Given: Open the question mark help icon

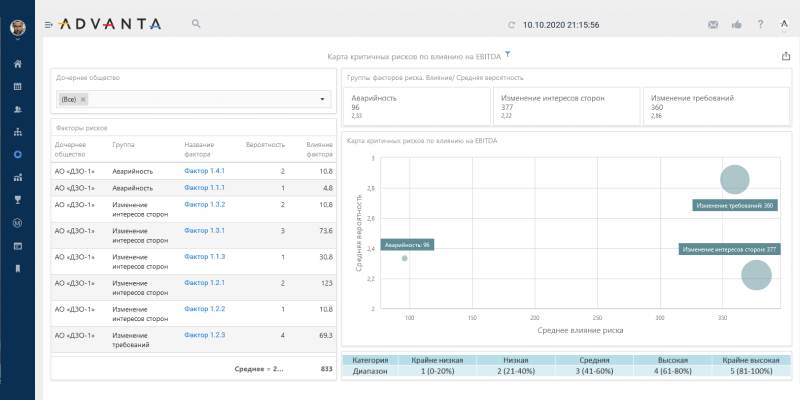Looking at the screenshot, I should pos(761,24).
